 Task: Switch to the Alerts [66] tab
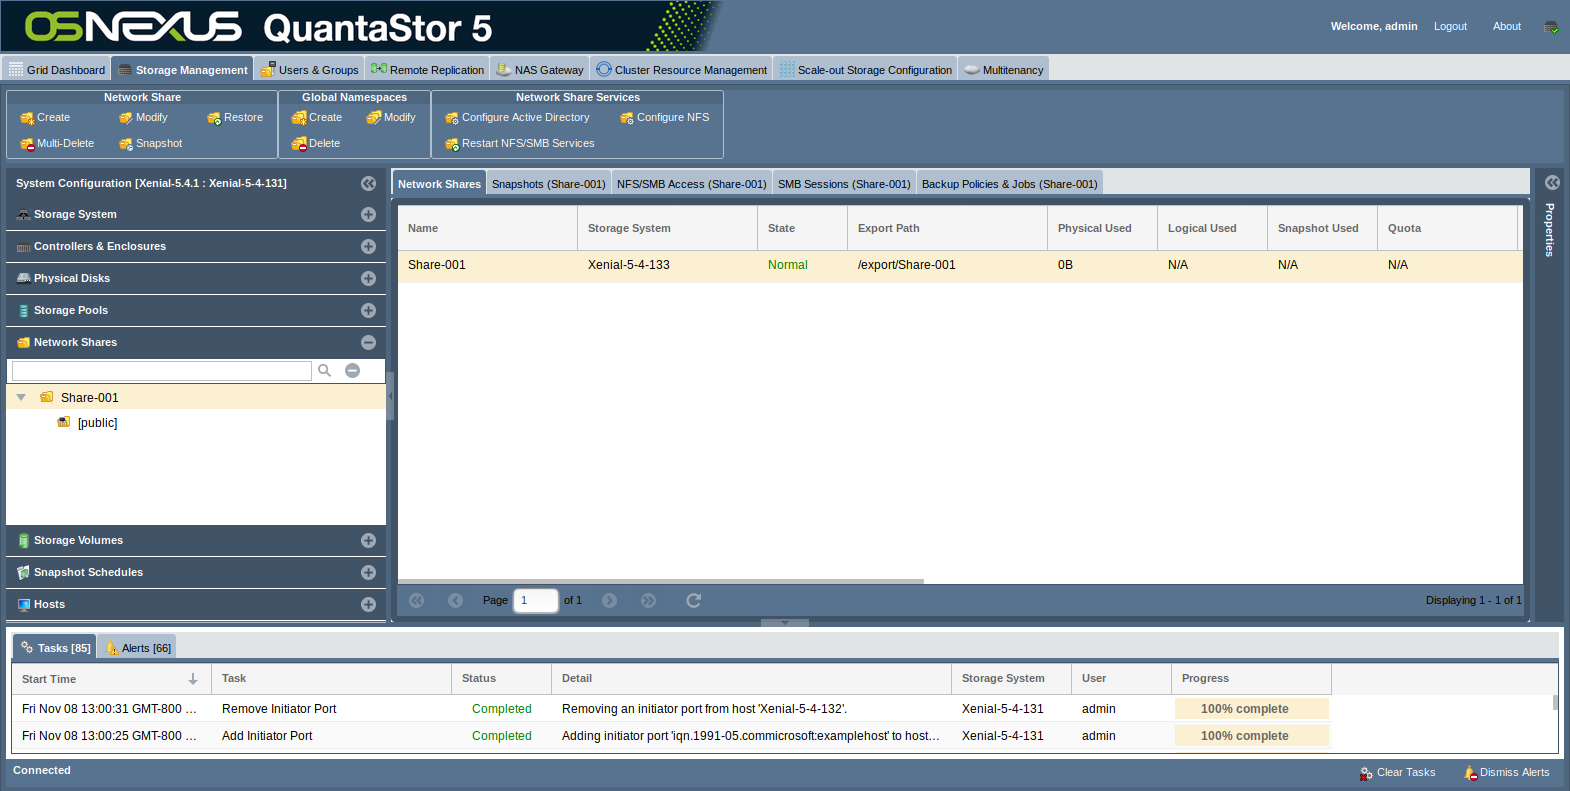click(138, 648)
